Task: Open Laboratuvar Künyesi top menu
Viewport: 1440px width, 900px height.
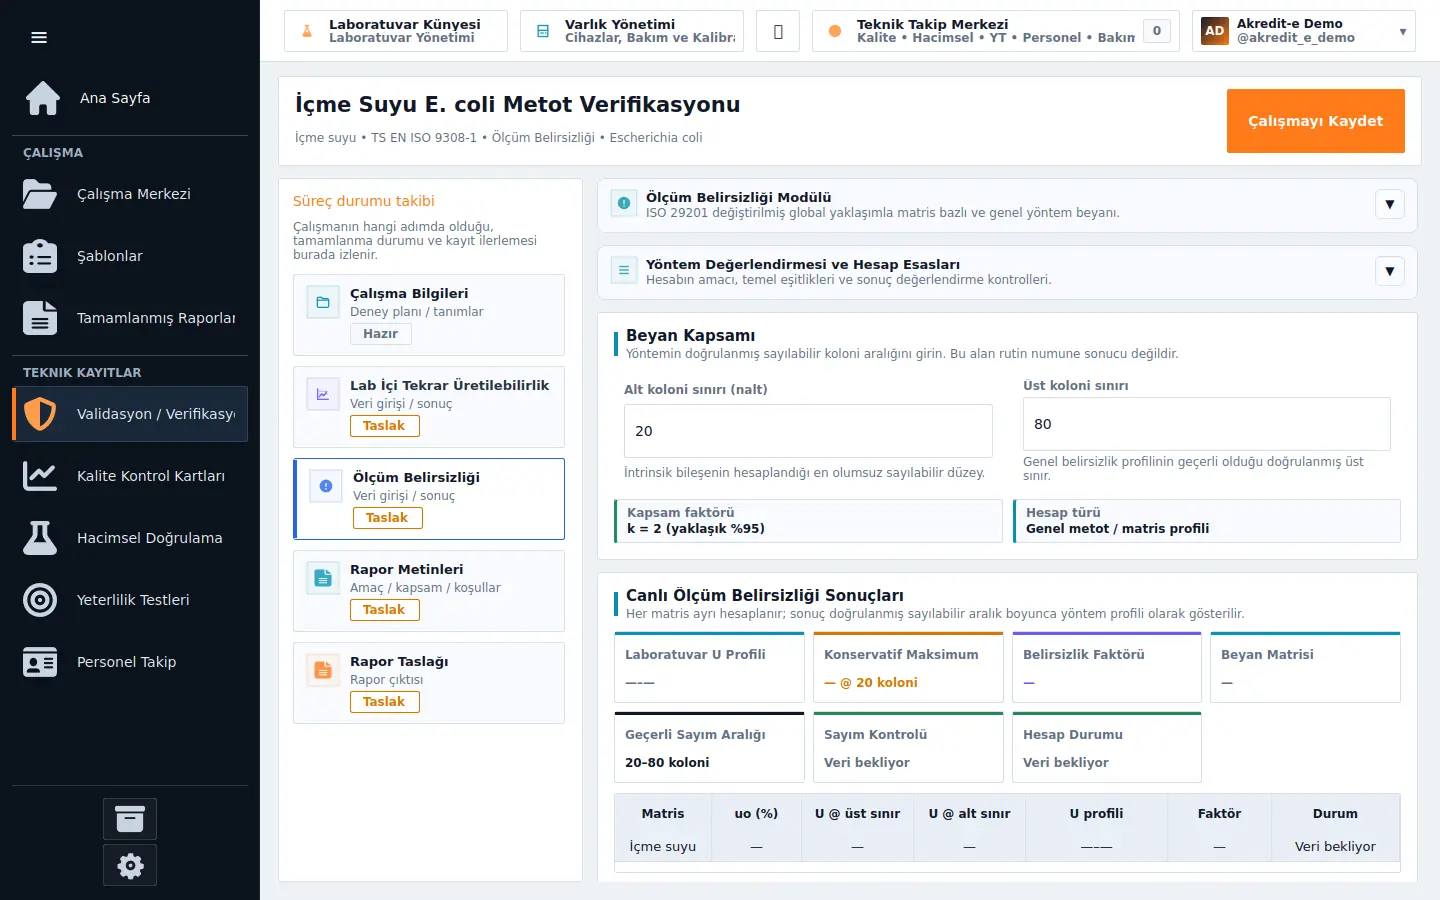Action: tap(396, 31)
